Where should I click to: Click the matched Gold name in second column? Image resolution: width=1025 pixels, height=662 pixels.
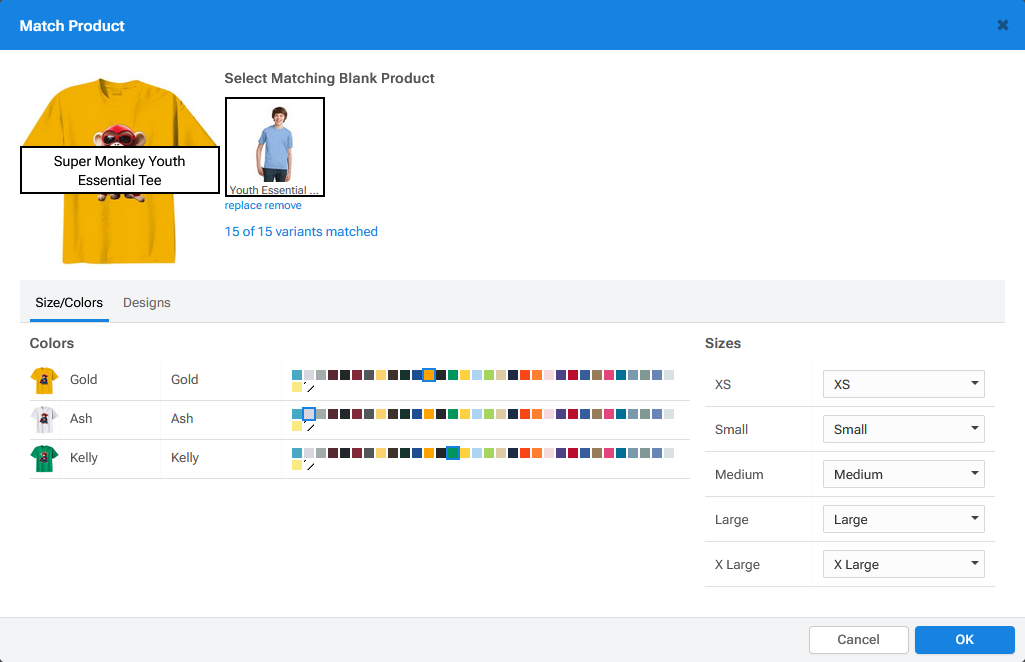coord(184,380)
